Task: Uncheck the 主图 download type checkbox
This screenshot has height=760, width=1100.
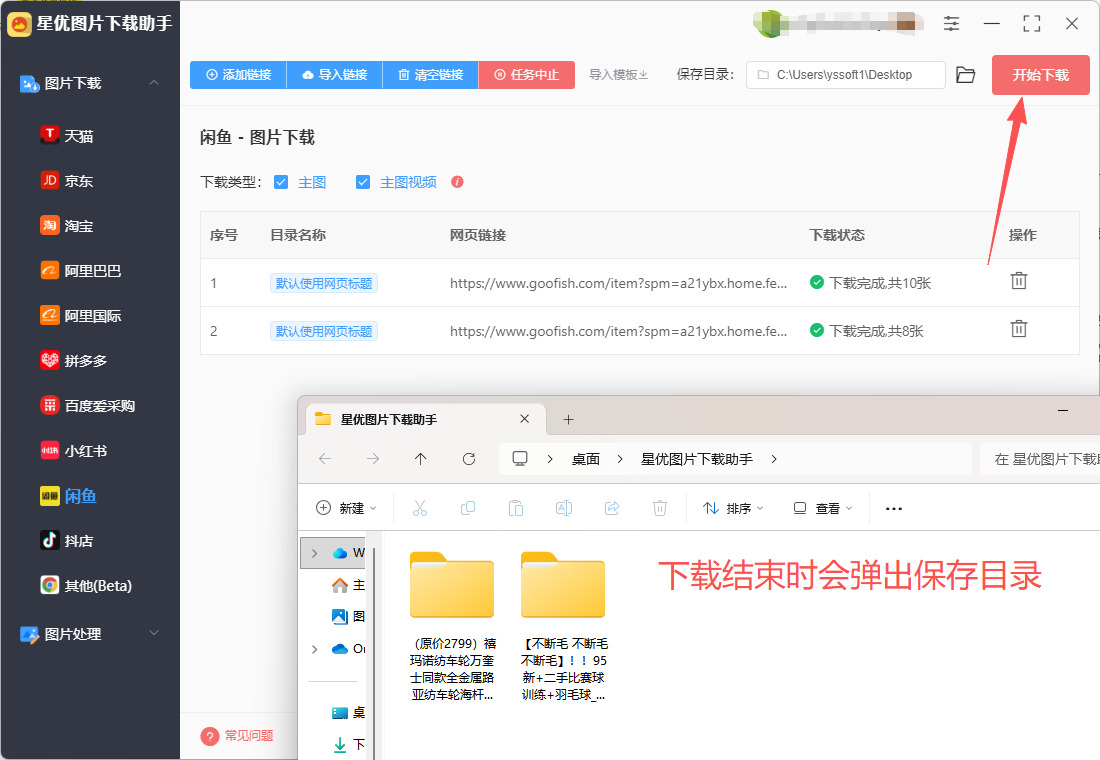Action: tap(281, 182)
